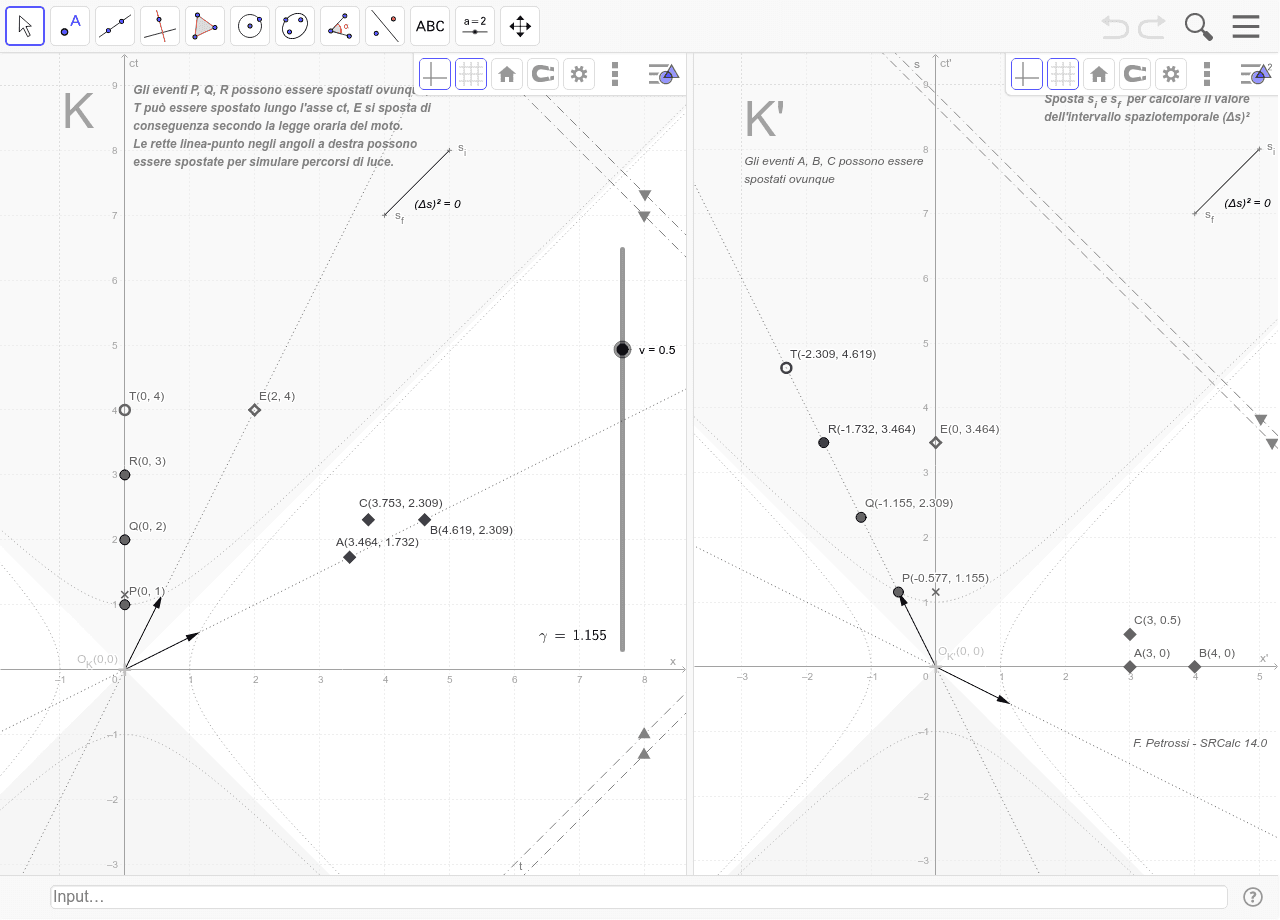
Task: Select the Angle tool
Action: click(340, 26)
